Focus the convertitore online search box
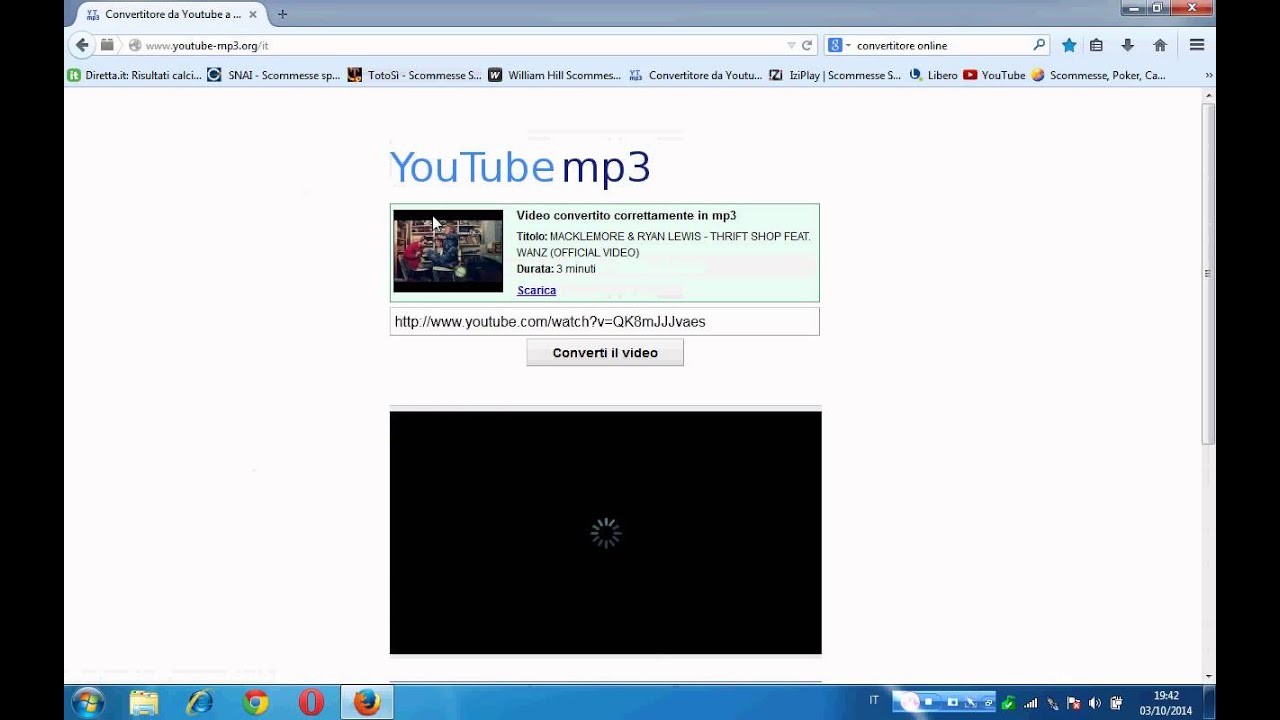 pos(940,45)
